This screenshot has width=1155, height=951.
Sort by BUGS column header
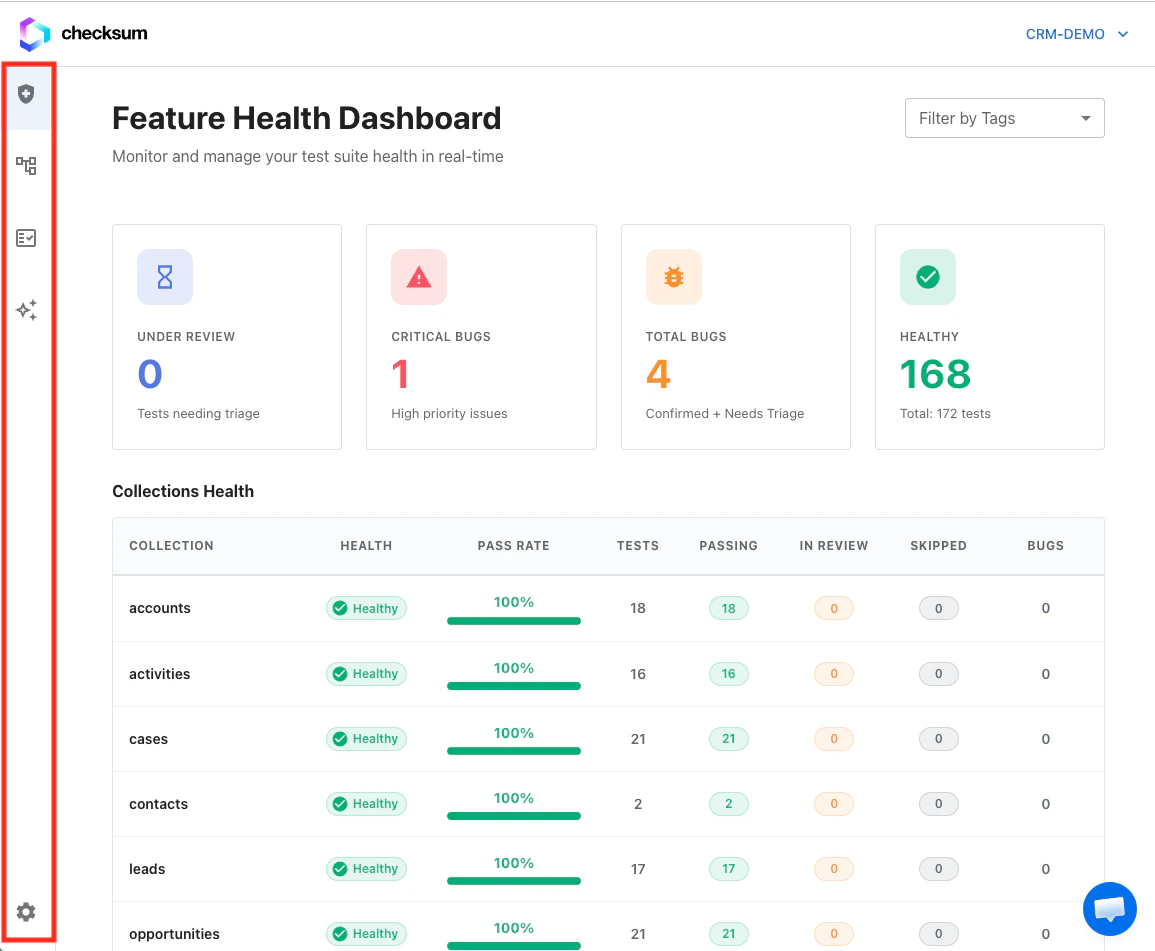coord(1046,546)
